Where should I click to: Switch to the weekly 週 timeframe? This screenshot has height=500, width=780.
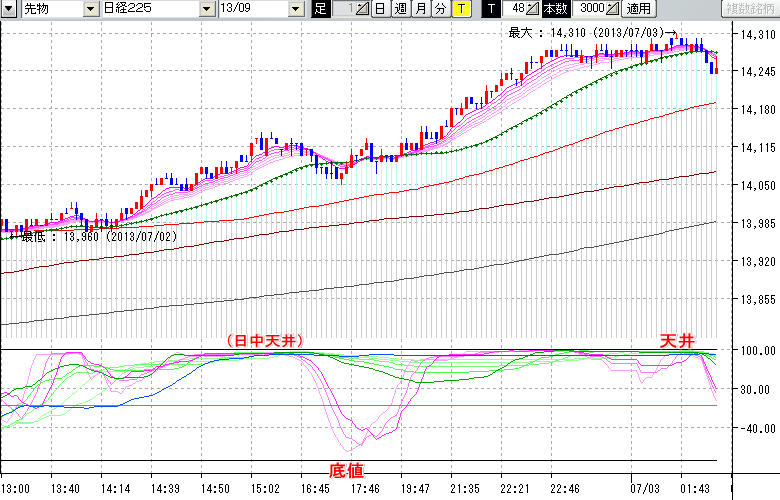(400, 9)
